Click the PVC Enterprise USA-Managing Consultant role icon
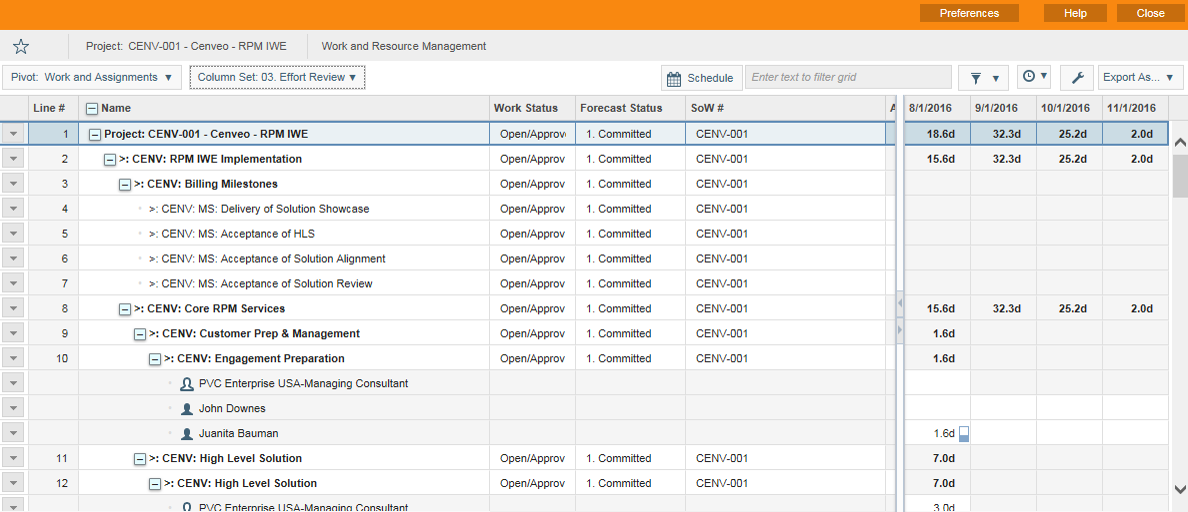 click(187, 384)
